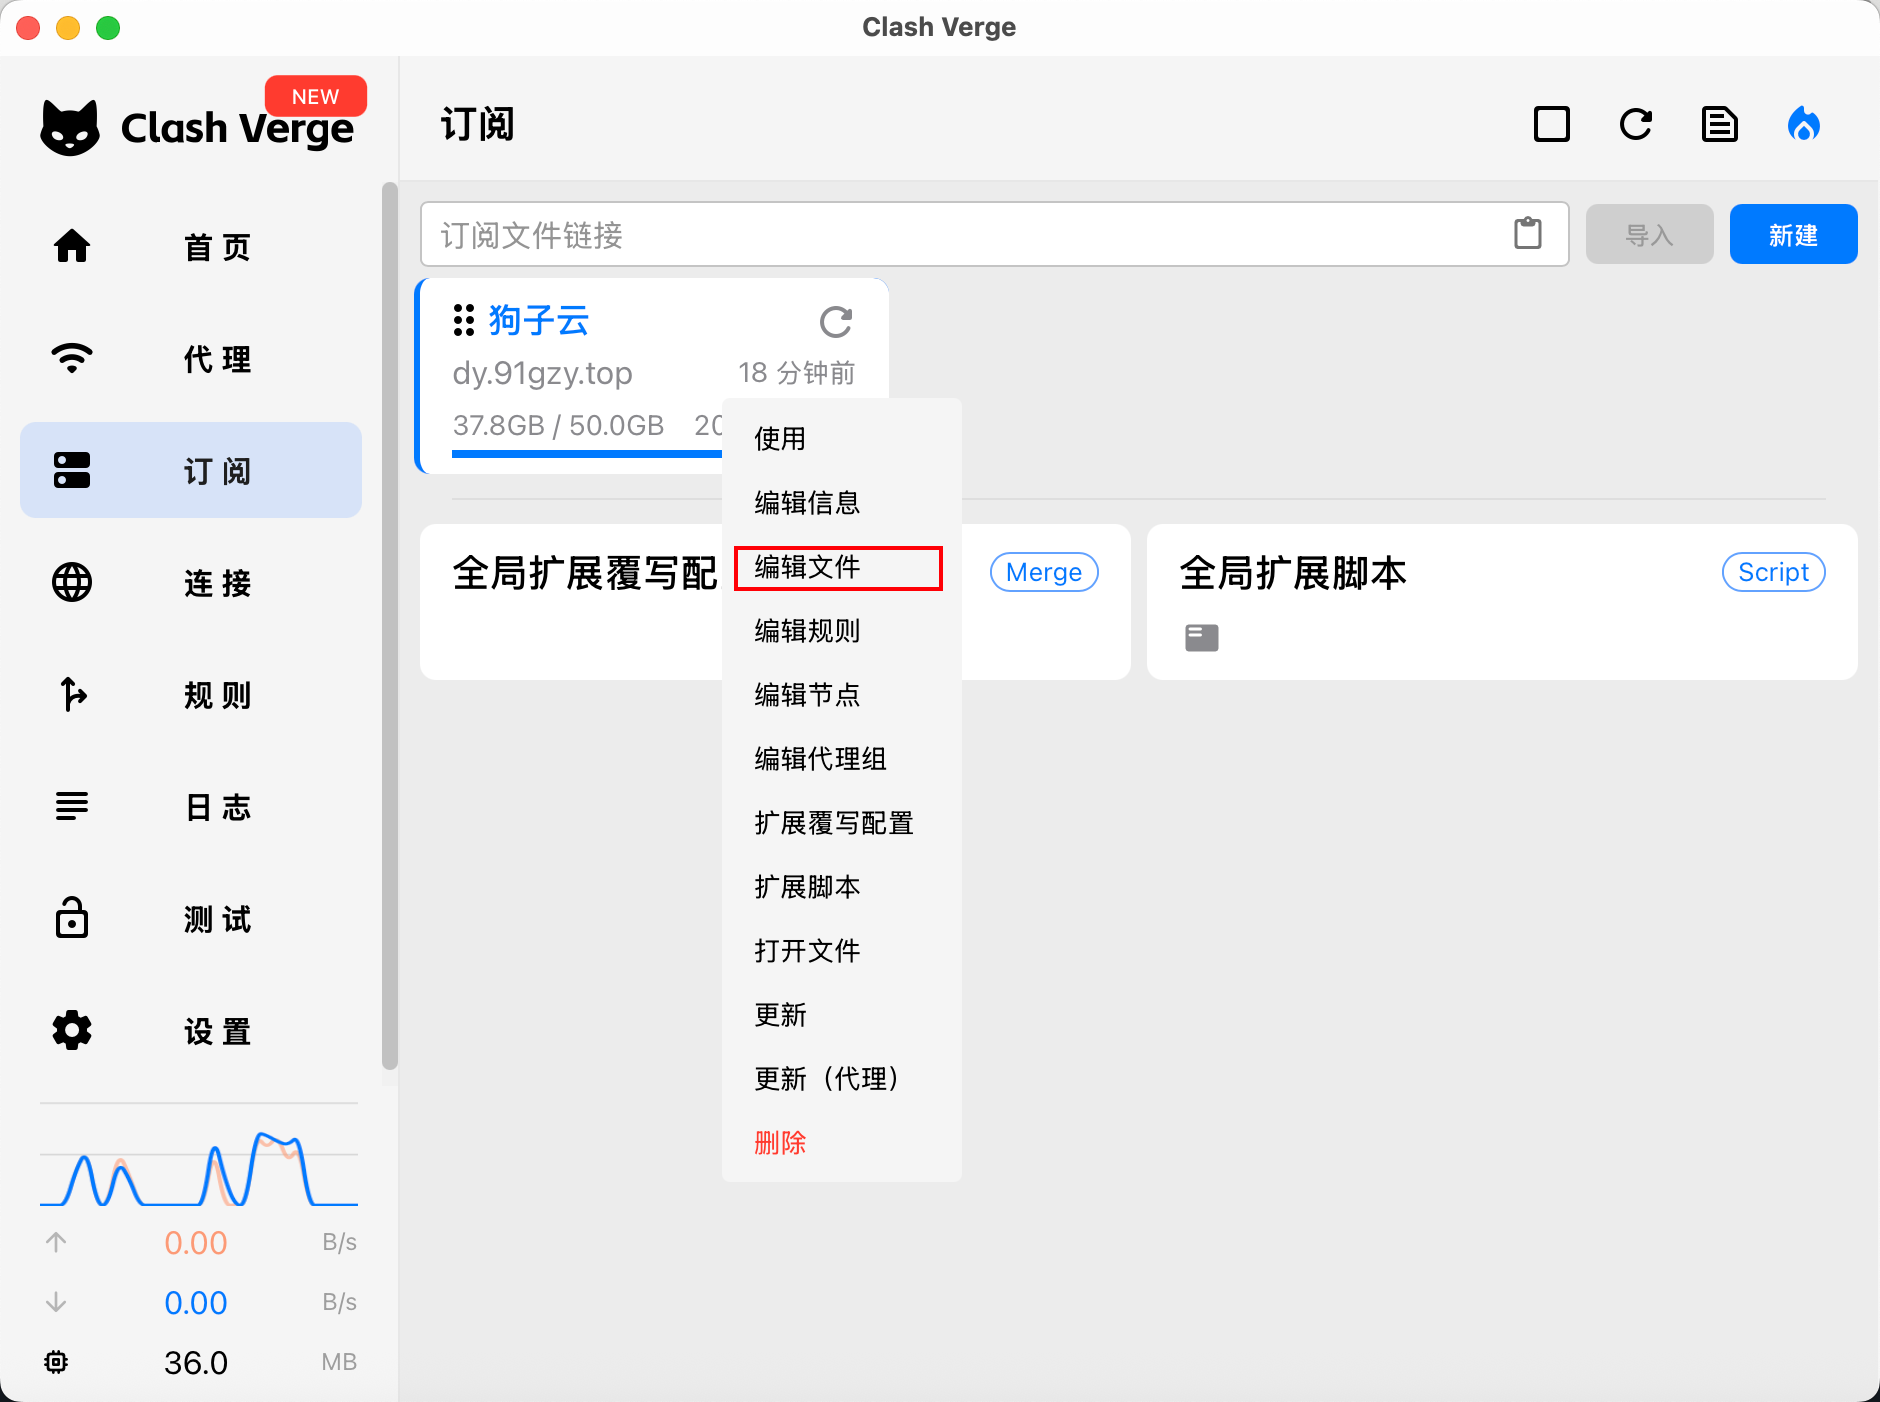This screenshot has width=1880, height=1402.
Task: Click the update-all refresh icon in header
Action: point(1635,125)
